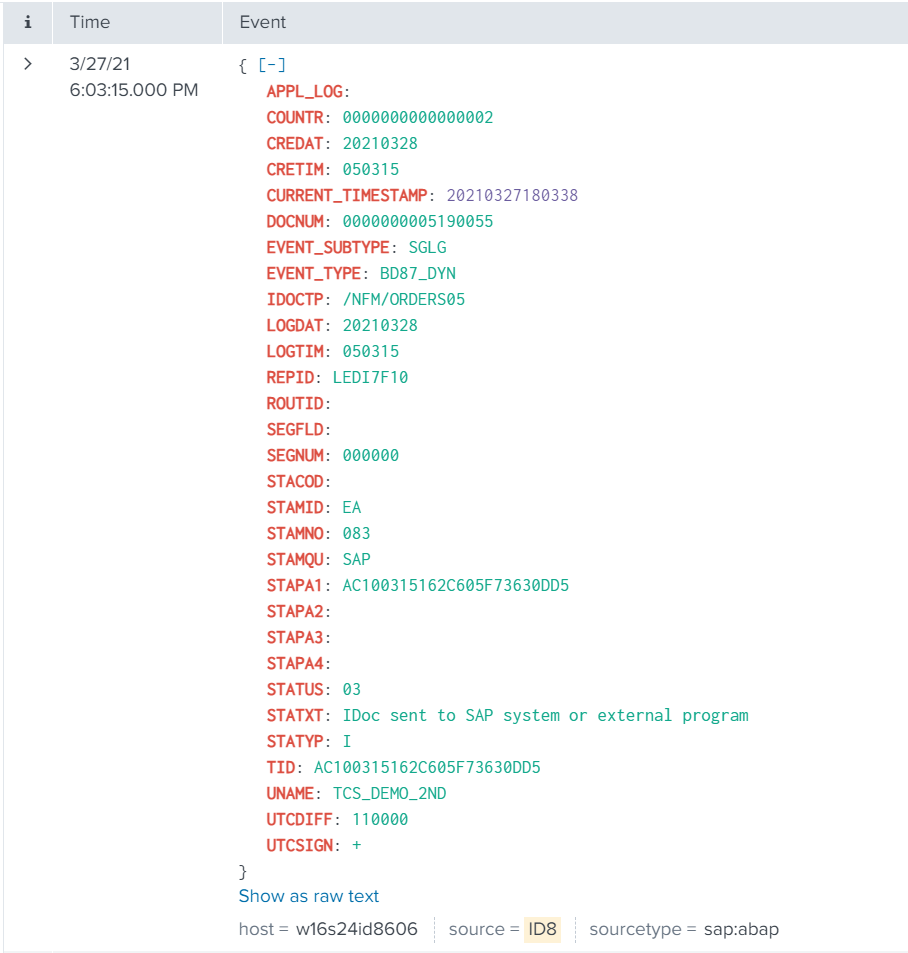Click the REPID value LEDI7F10

(x=370, y=377)
